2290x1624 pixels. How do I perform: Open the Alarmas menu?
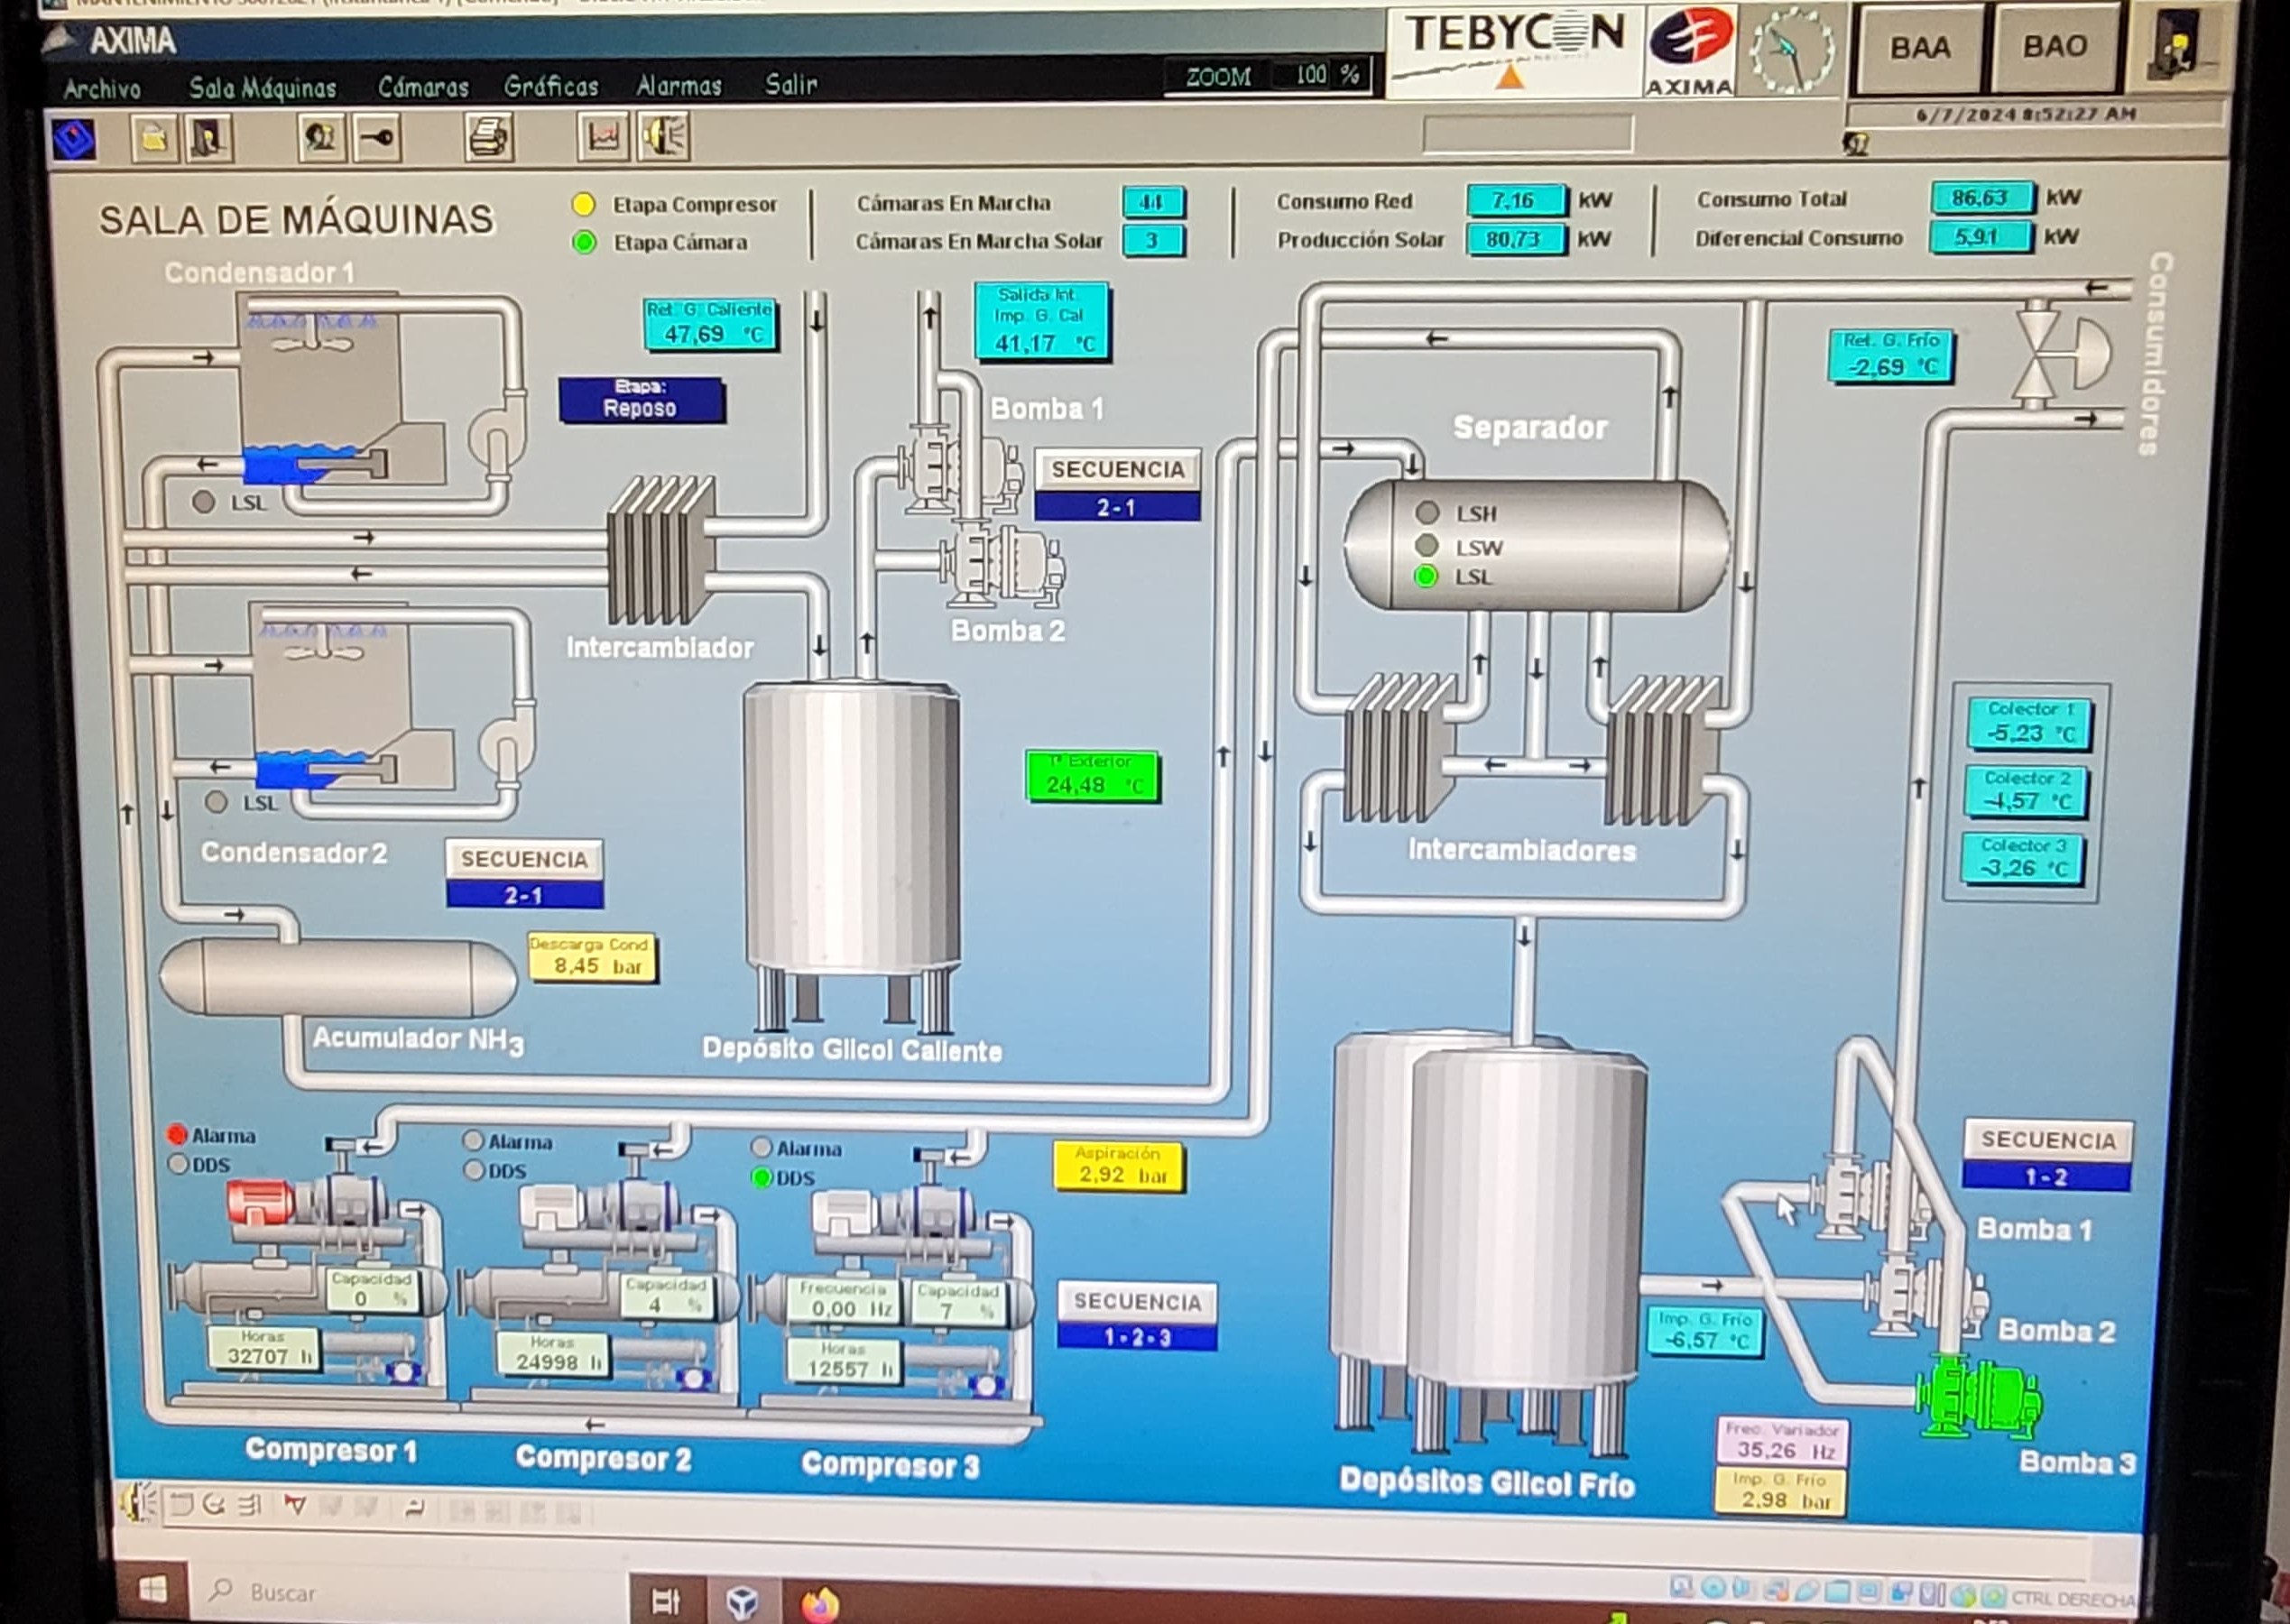(x=679, y=85)
